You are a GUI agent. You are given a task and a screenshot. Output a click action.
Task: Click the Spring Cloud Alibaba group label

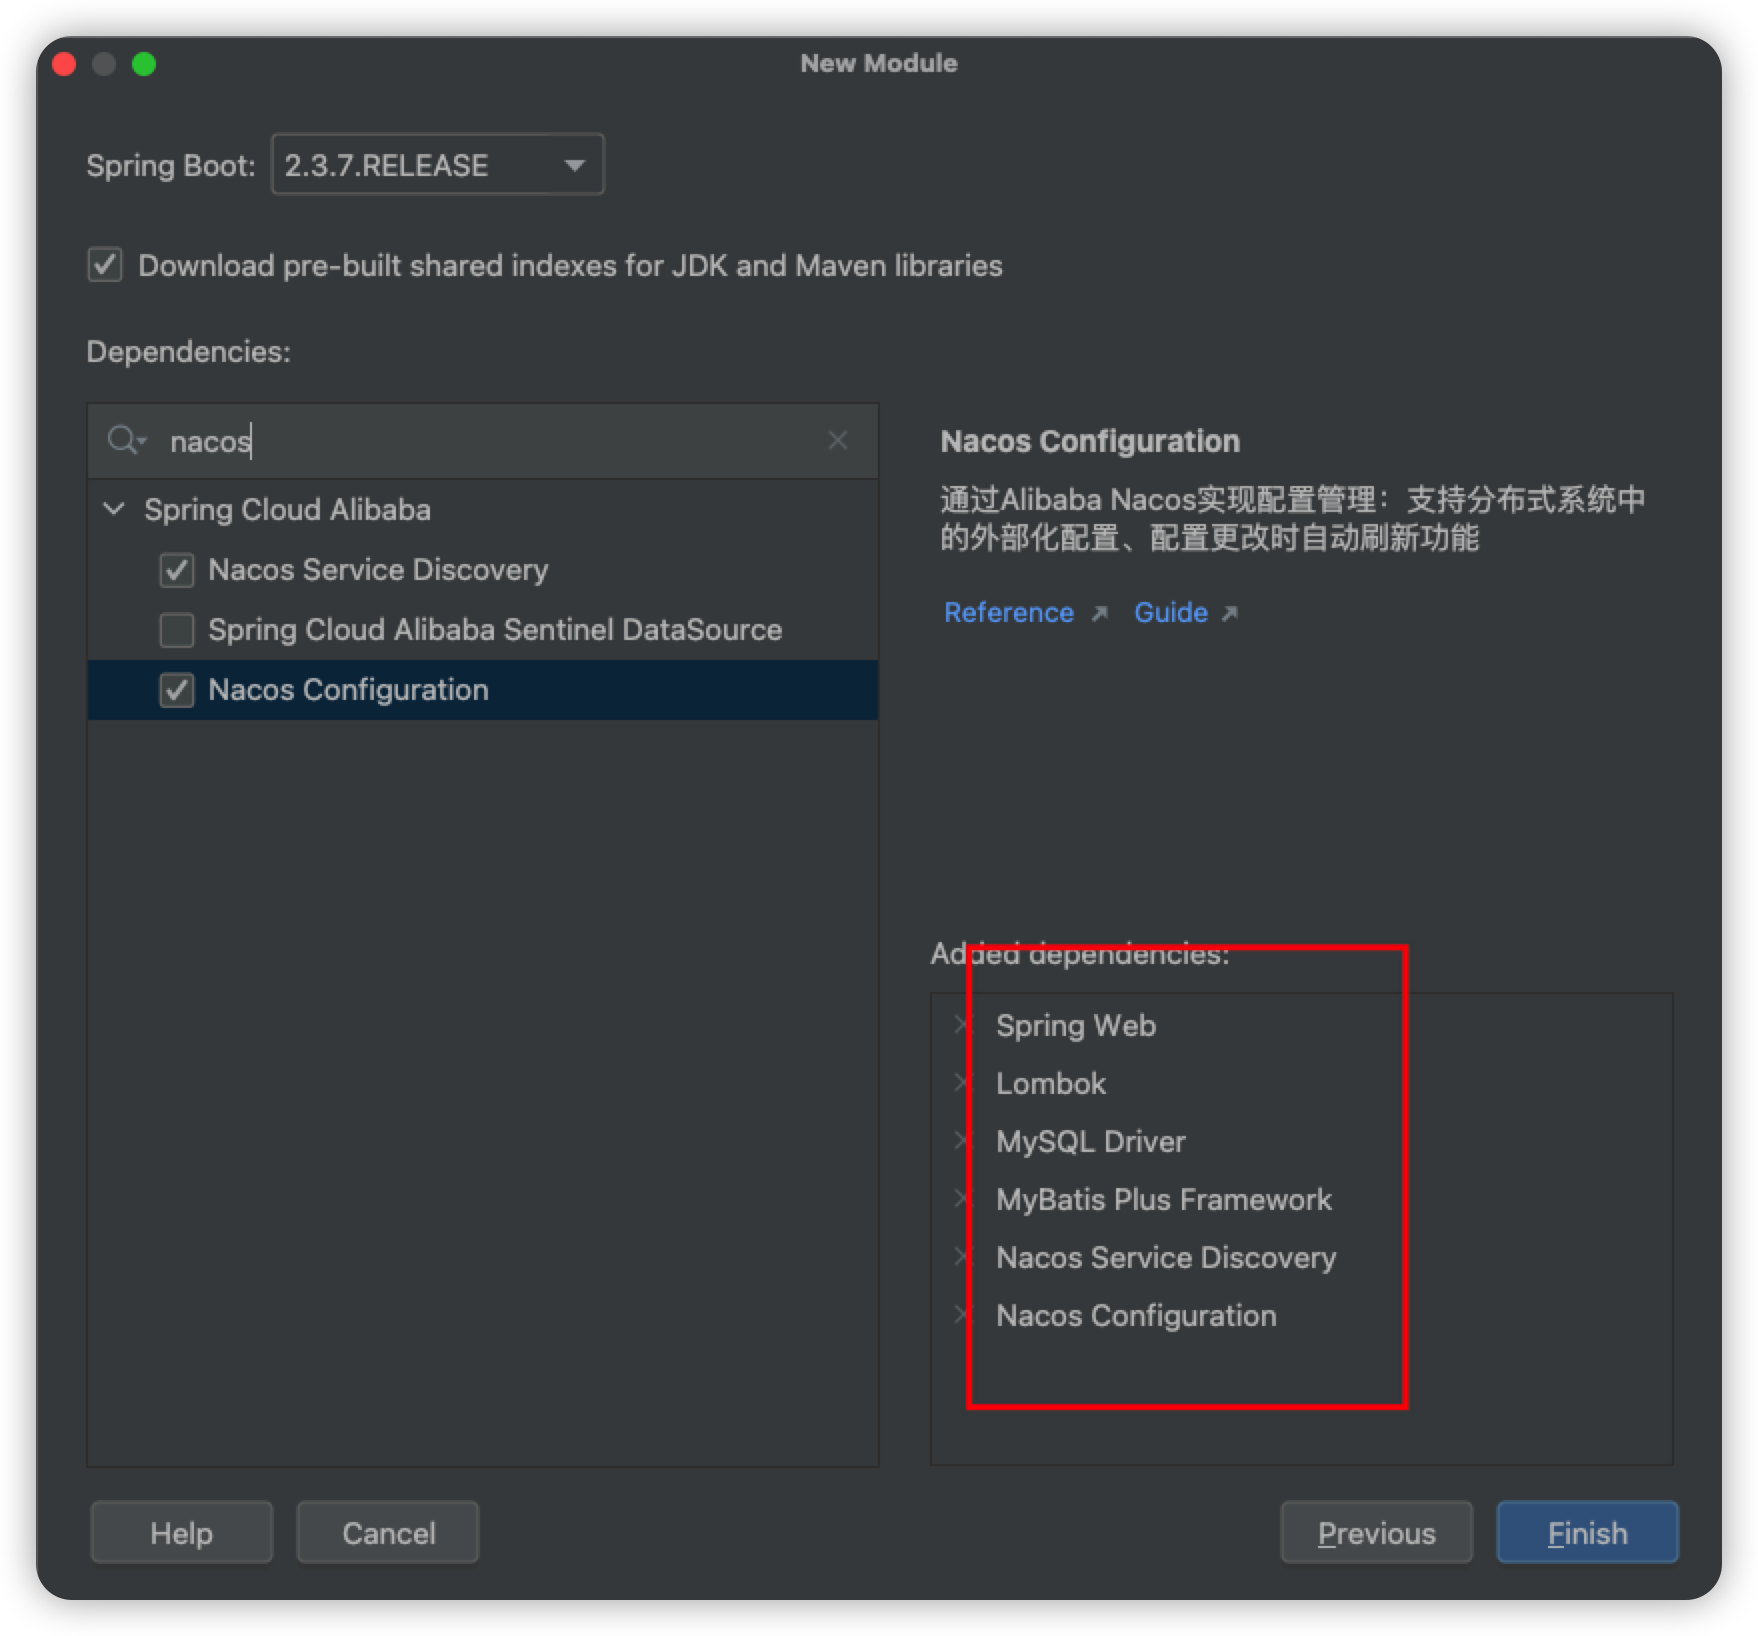pyautogui.click(x=287, y=509)
